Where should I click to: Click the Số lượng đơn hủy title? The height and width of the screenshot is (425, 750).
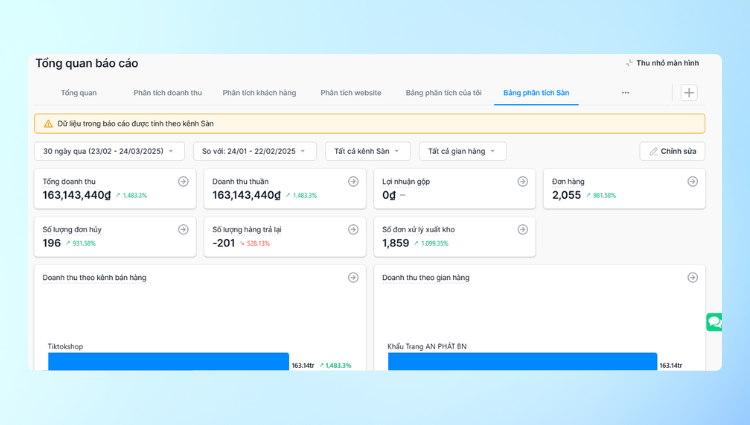pyautogui.click(x=72, y=229)
